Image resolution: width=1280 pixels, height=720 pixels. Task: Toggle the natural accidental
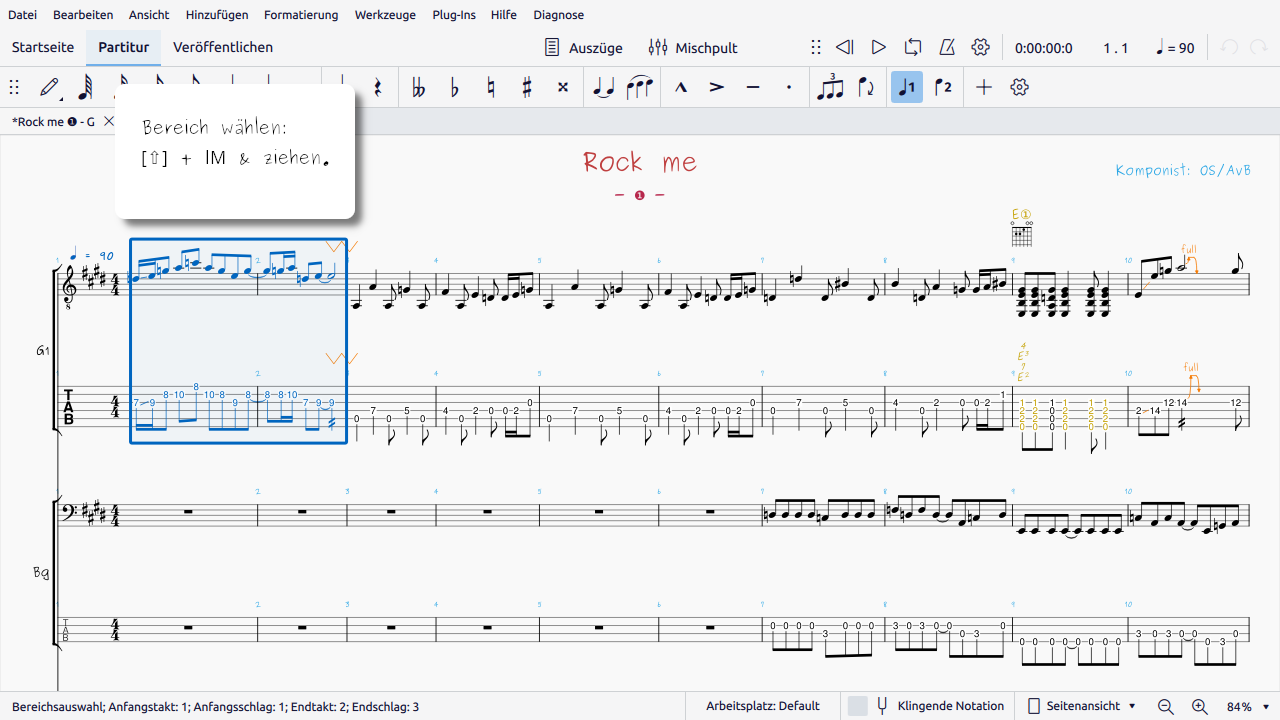click(x=490, y=87)
